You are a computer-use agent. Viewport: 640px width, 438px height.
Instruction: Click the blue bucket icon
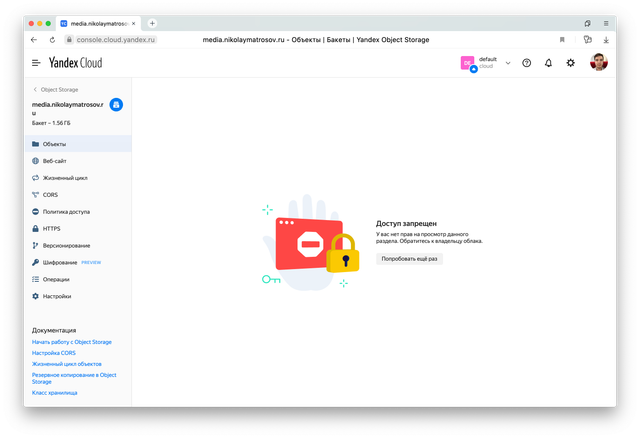click(116, 104)
